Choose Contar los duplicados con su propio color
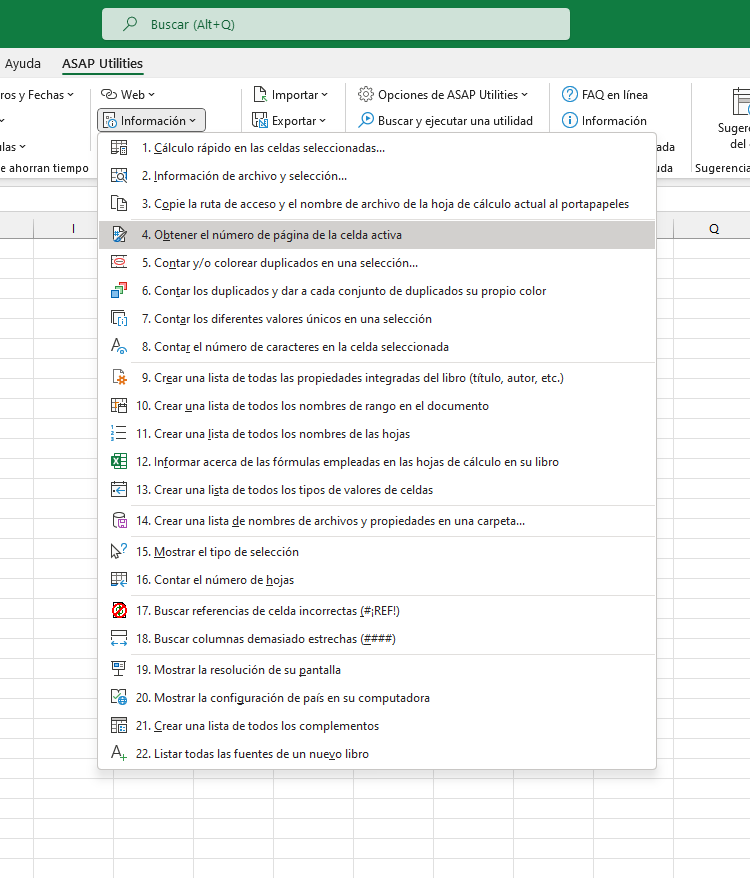The width and height of the screenshot is (750, 878). [377, 291]
